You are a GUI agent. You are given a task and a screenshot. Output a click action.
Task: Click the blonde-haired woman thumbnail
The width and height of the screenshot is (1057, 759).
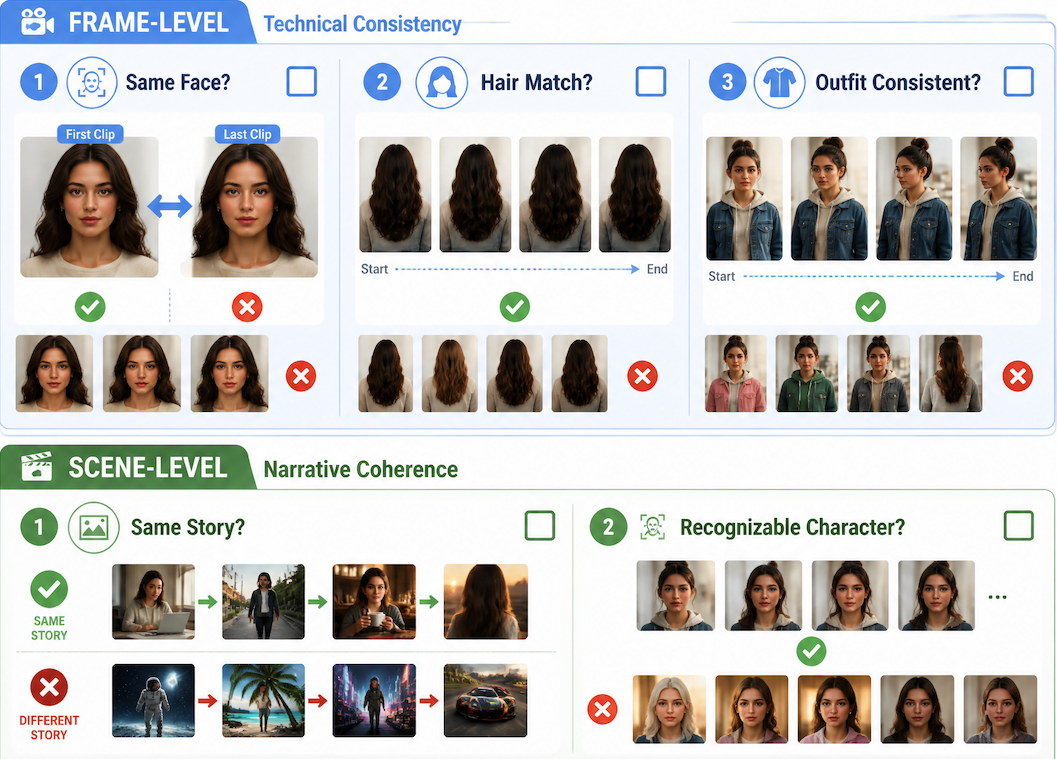coord(669,709)
